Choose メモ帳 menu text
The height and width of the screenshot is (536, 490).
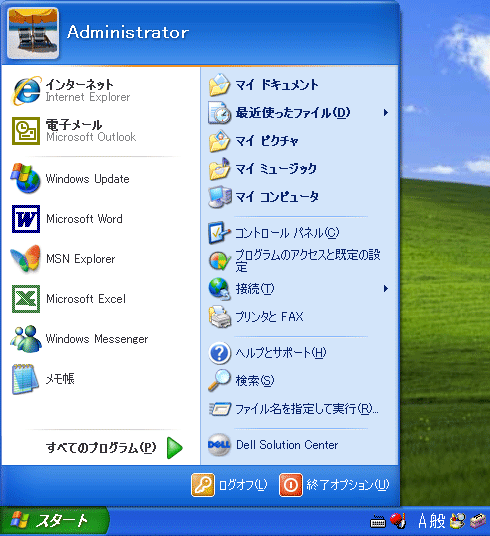coord(60,379)
